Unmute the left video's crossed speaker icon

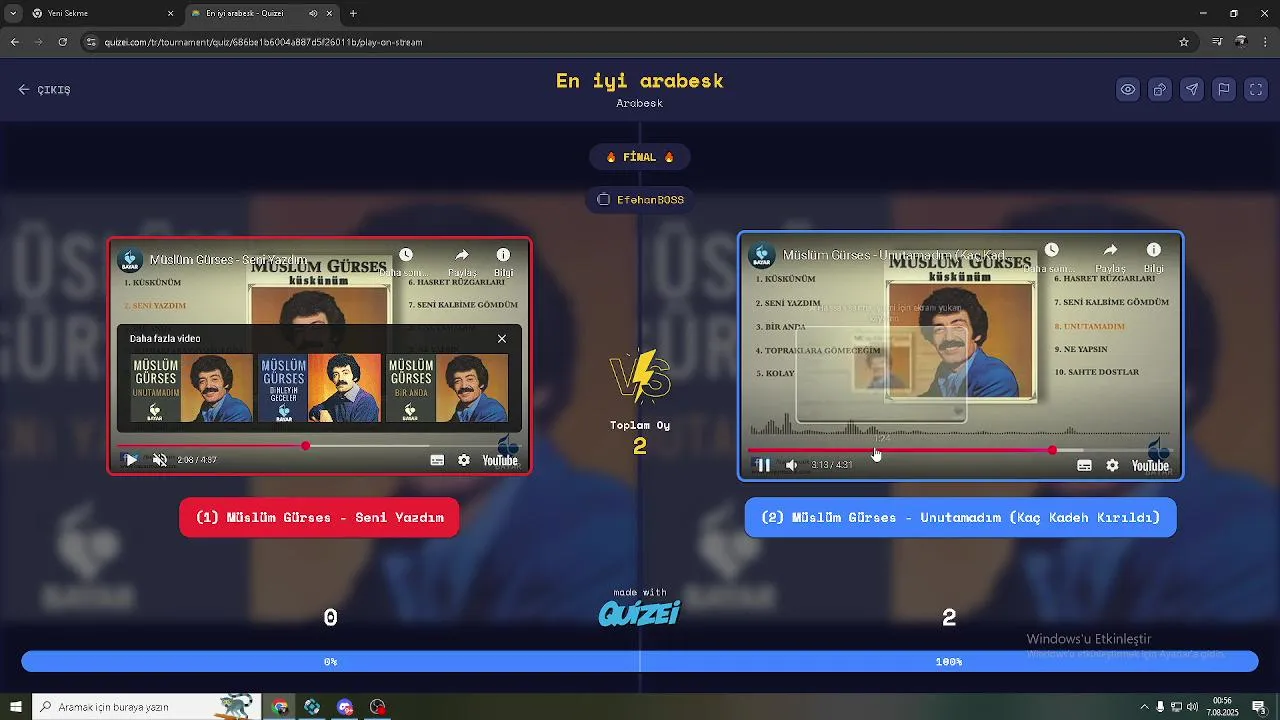pos(159,460)
